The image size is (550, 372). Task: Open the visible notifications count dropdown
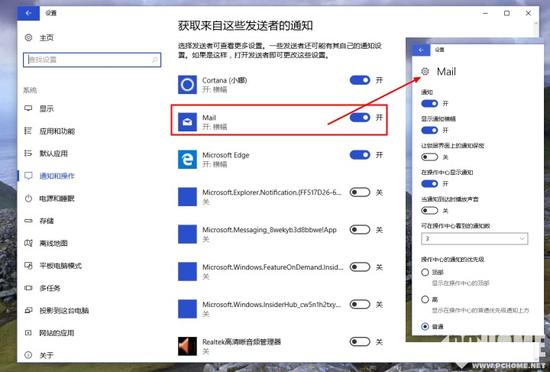tap(475, 239)
